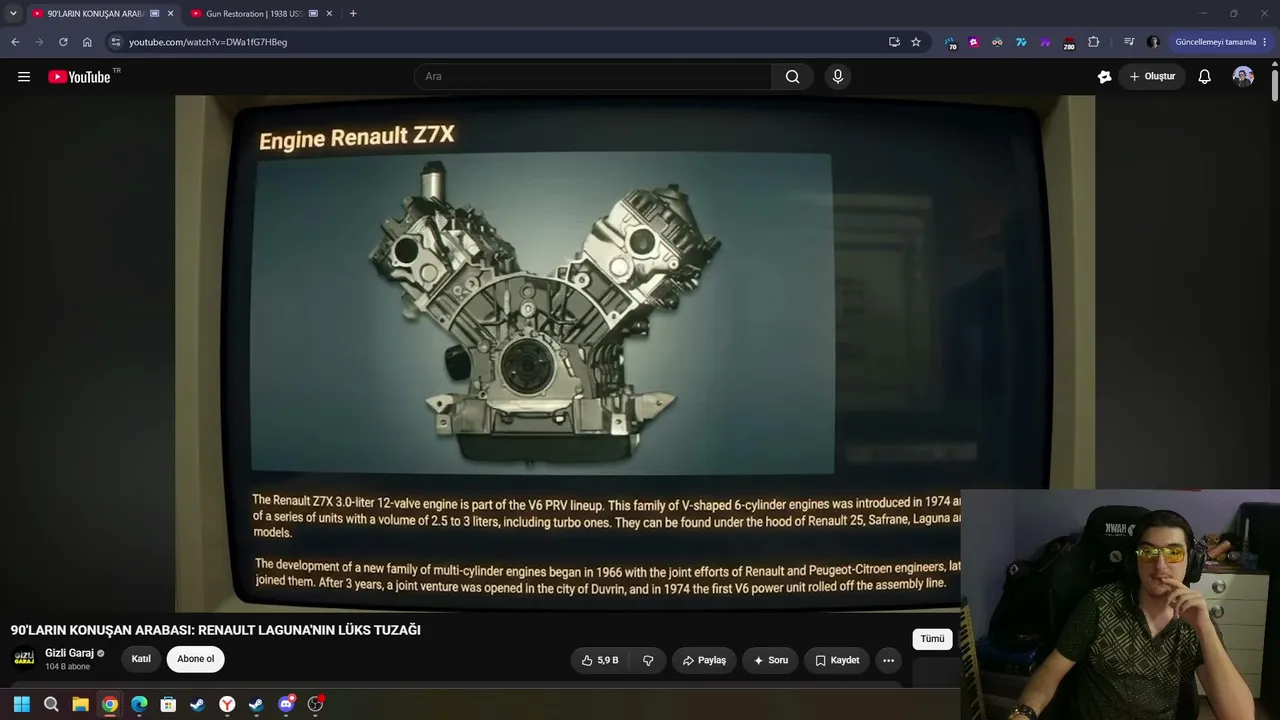Screen dimensions: 1280x720
Task: View site information for youtube.com
Action: tap(115, 42)
